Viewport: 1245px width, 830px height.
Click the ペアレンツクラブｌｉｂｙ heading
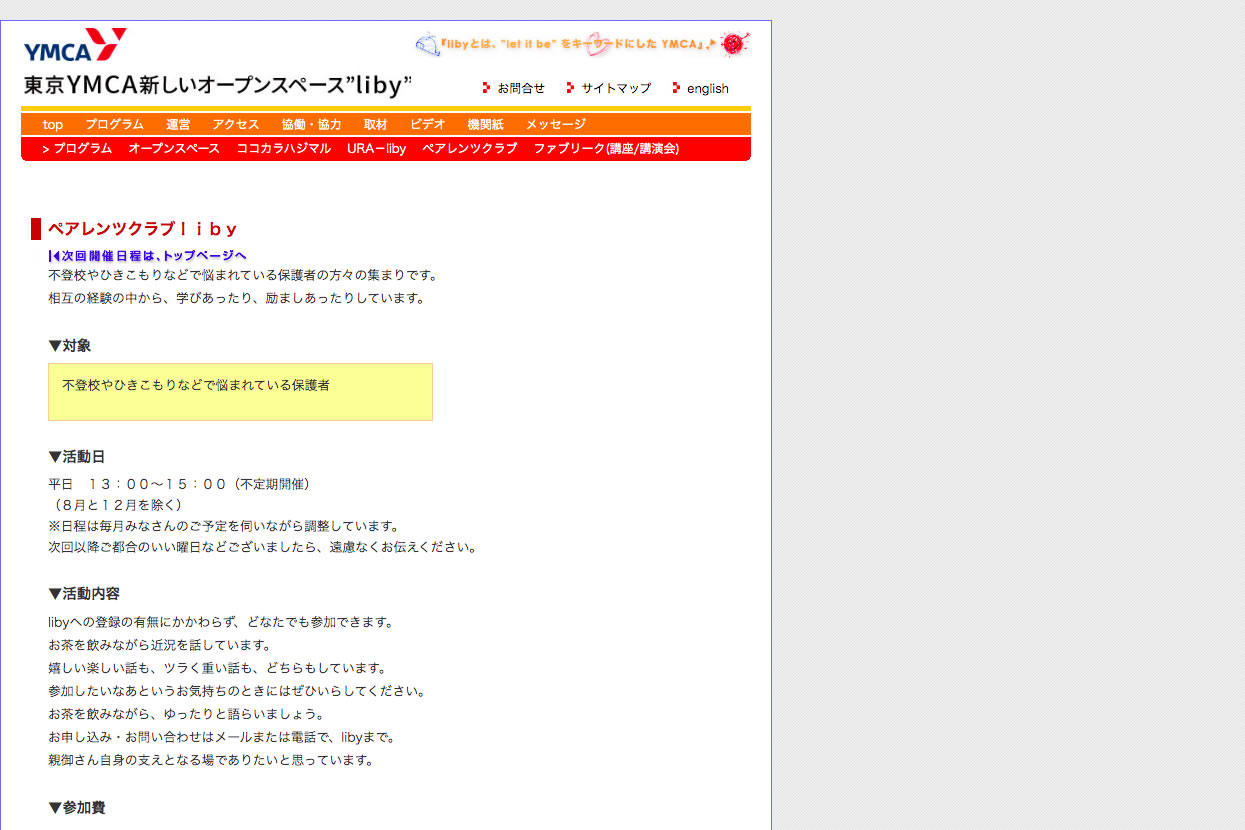143,229
